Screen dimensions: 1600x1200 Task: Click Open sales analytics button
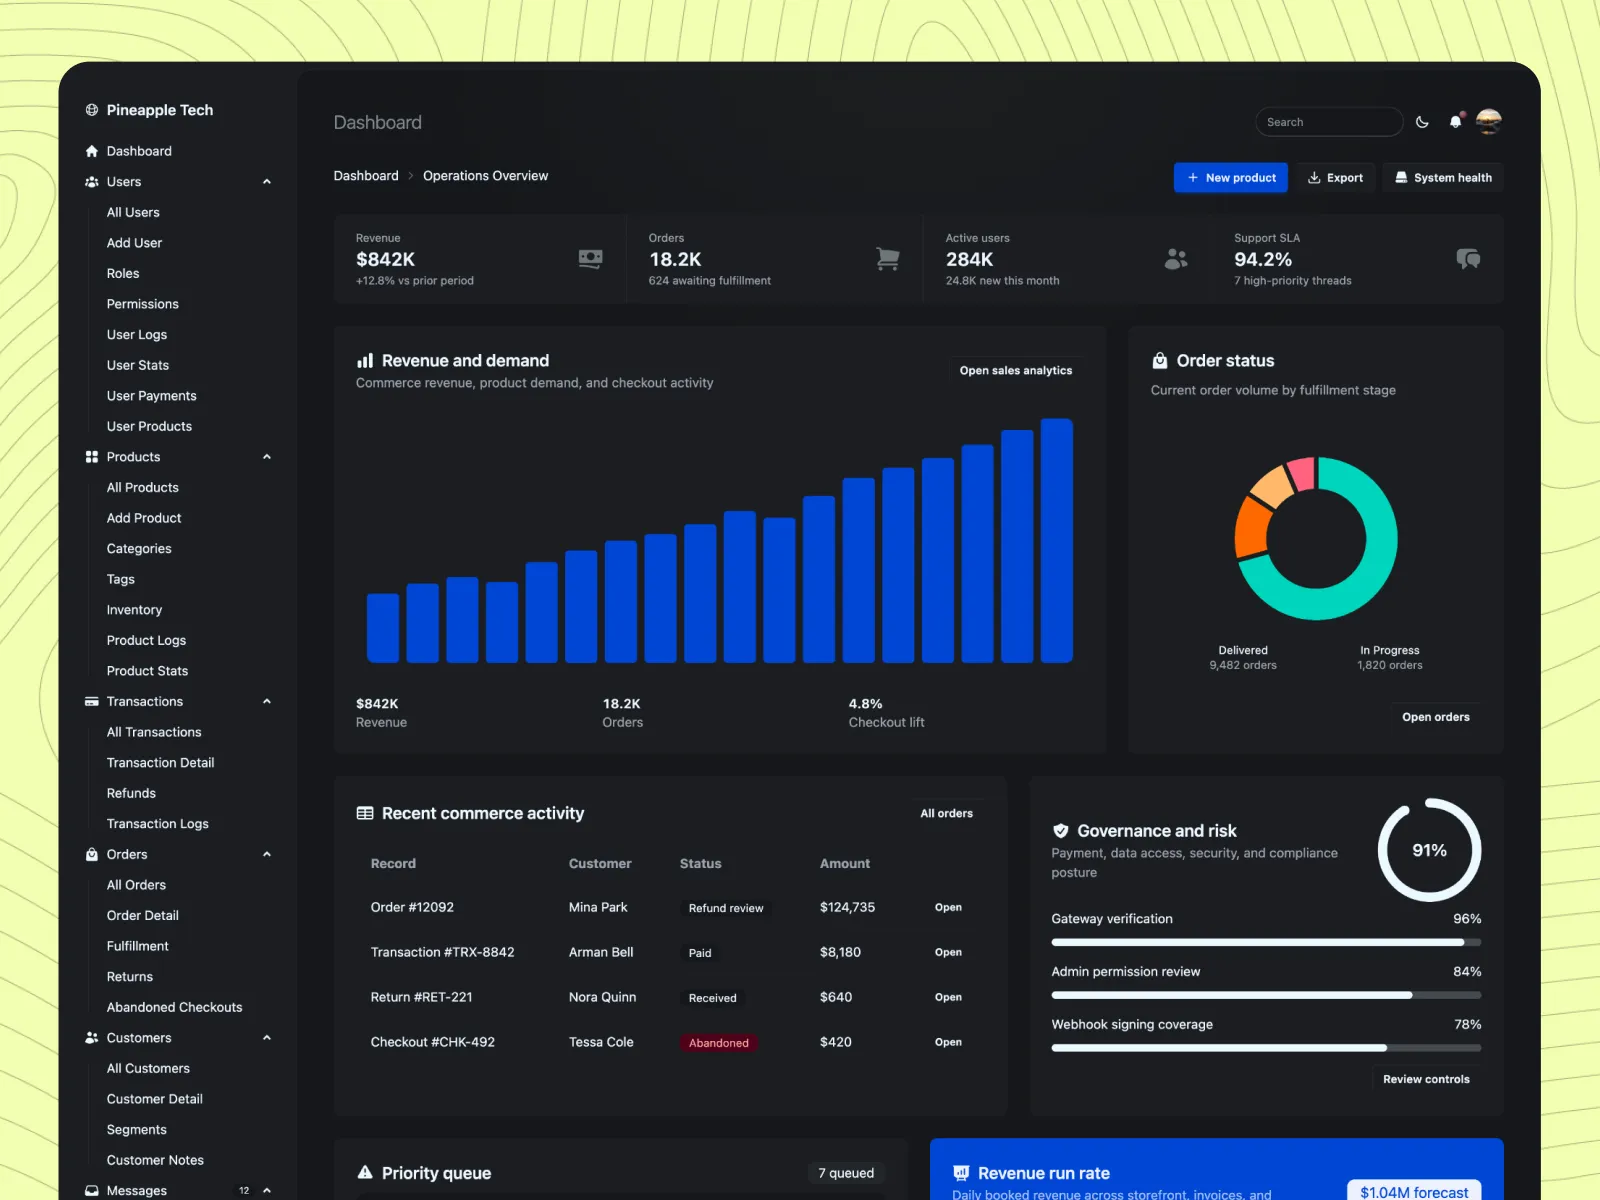pos(1016,371)
